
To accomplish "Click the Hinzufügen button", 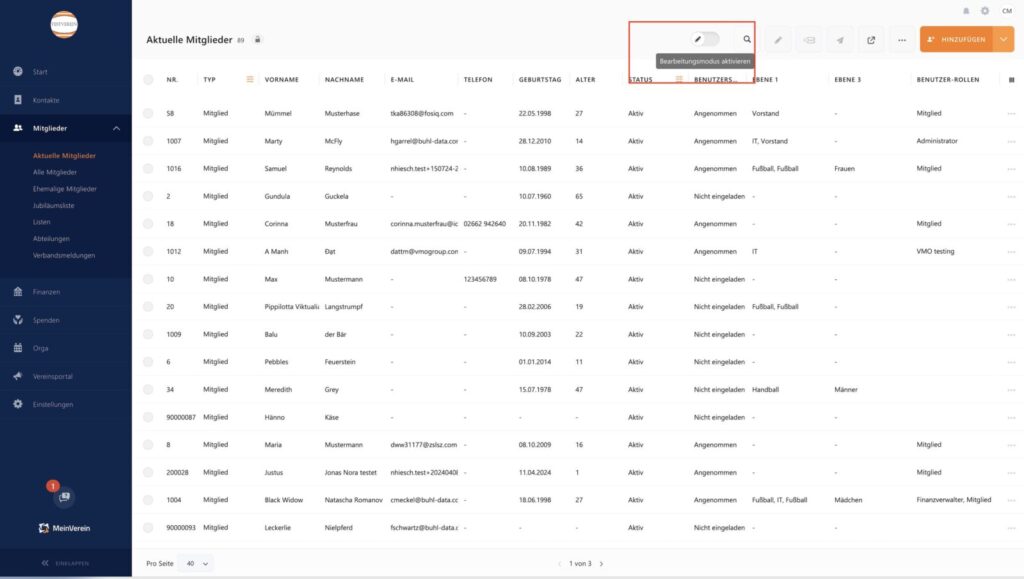I will click(x=956, y=40).
